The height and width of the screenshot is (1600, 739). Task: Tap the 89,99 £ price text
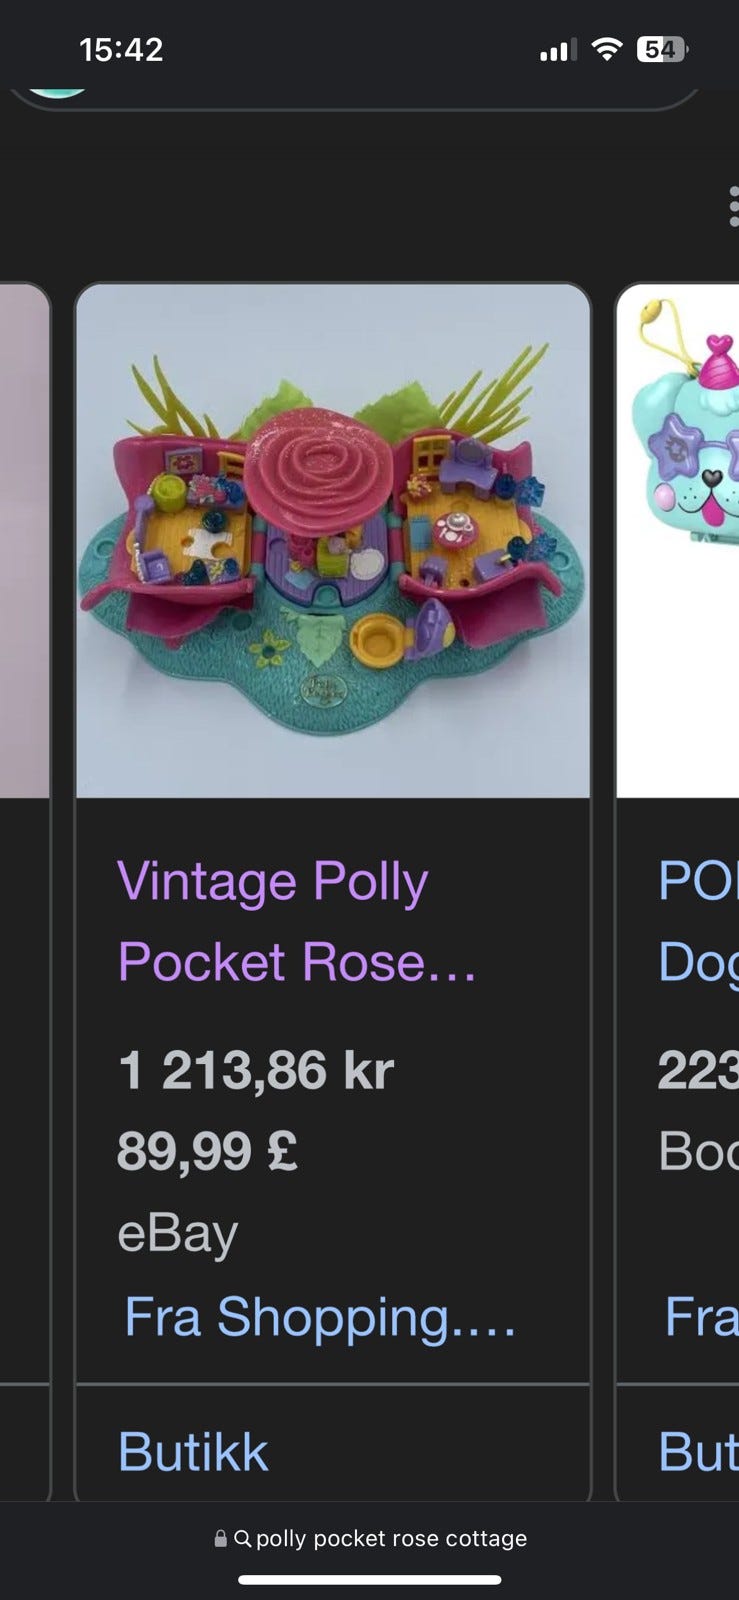(207, 1151)
